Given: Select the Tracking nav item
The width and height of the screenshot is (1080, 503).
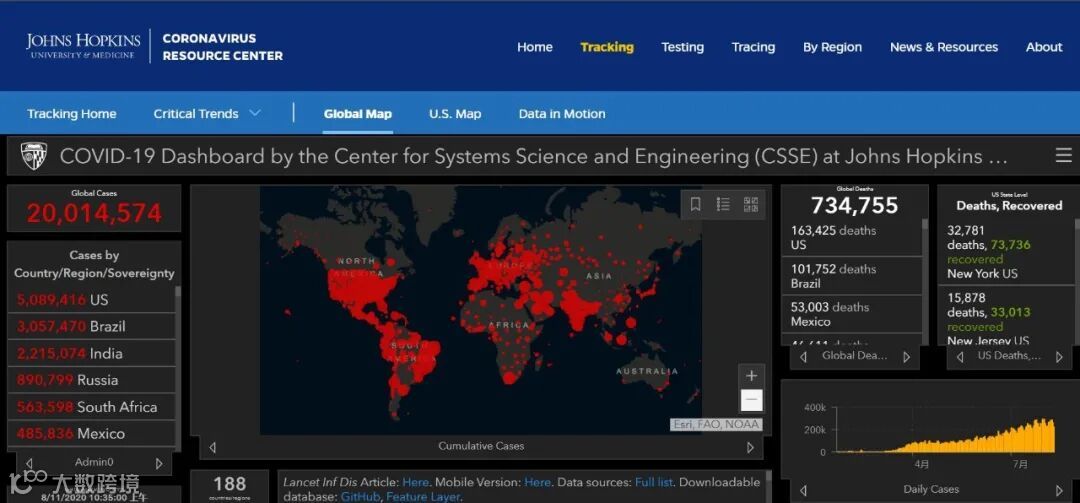Looking at the screenshot, I should 607,47.
